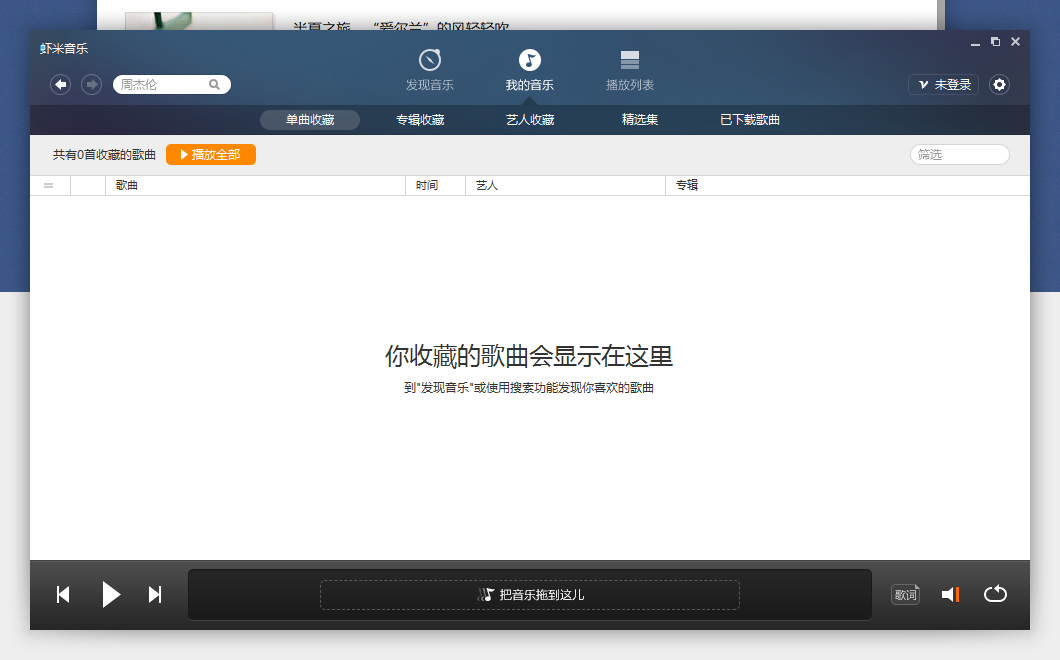The height and width of the screenshot is (660, 1060).
Task: Go forward with the right arrow button
Action: click(91, 85)
